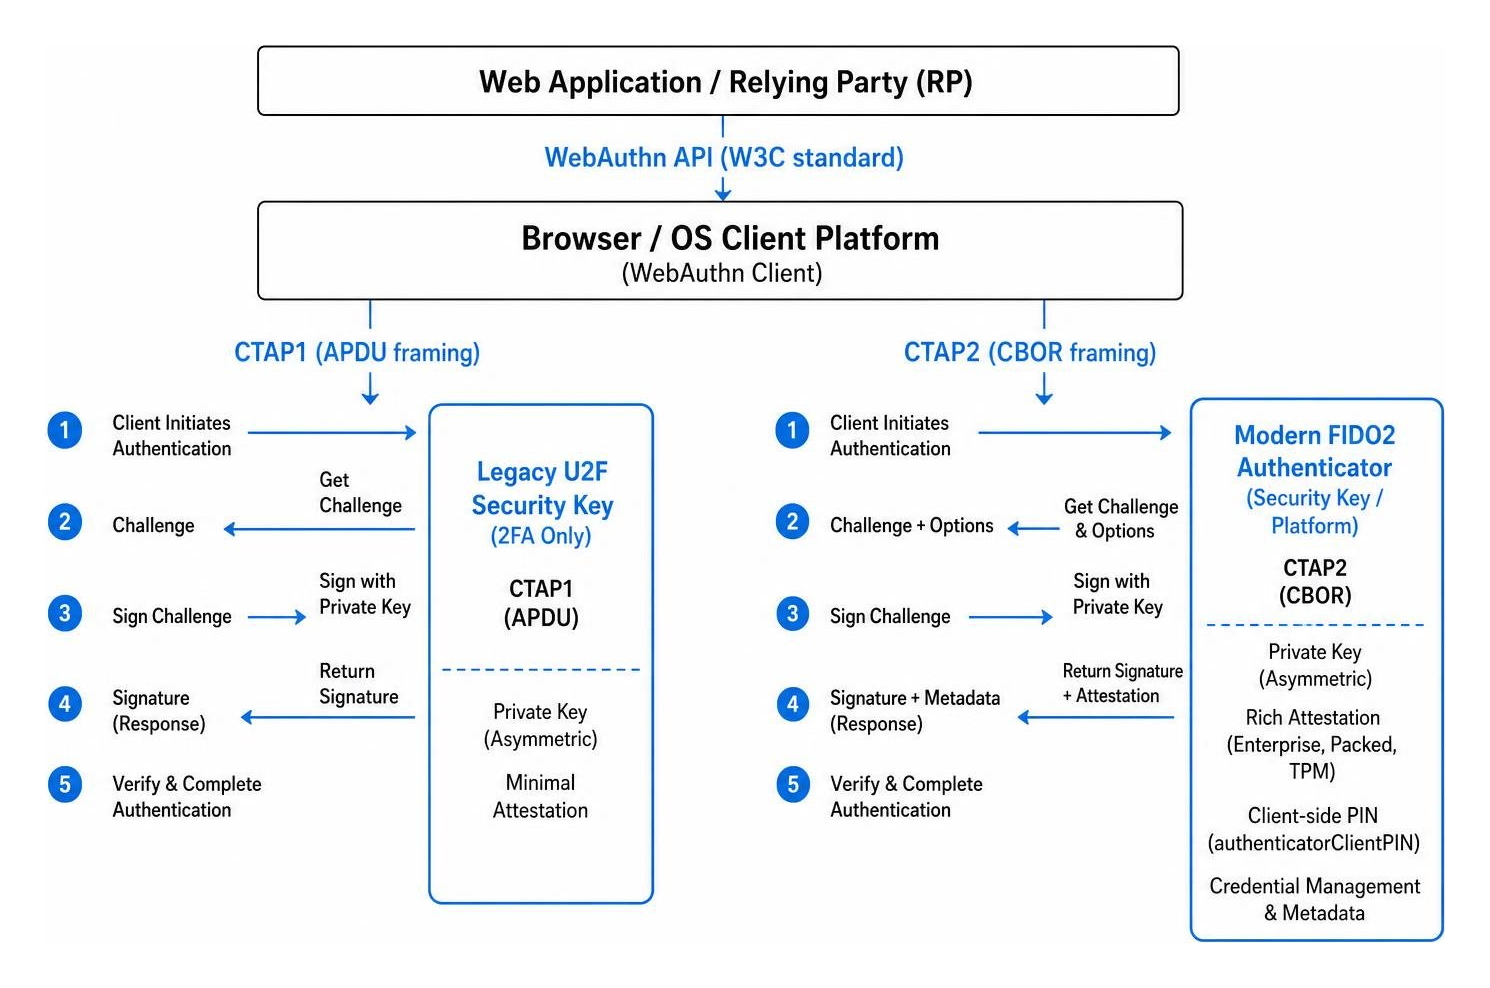This screenshot has width=1490, height=988.
Task: Click "CTAP2 (CBOR)" inside the FIDO2 Authenticator box
Action: click(x=1315, y=582)
